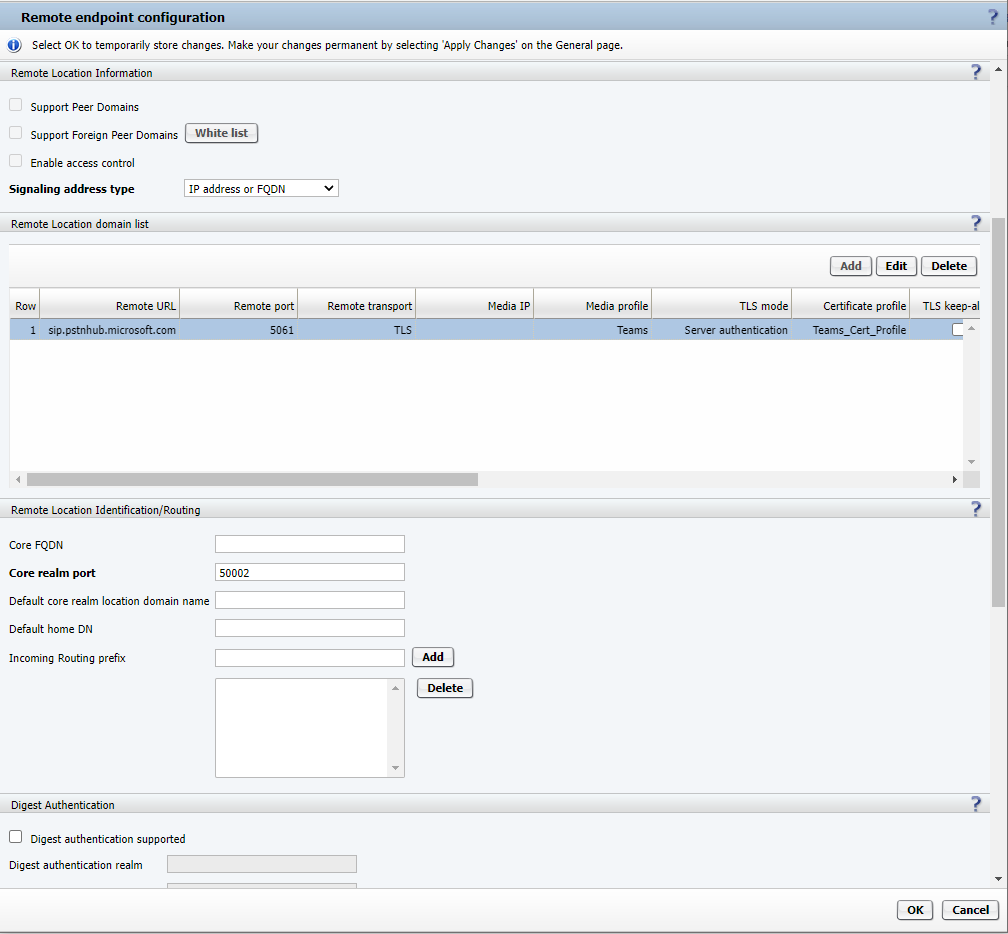The height and width of the screenshot is (934, 1008).
Task: Click the Core realm port field
Action: [x=310, y=572]
